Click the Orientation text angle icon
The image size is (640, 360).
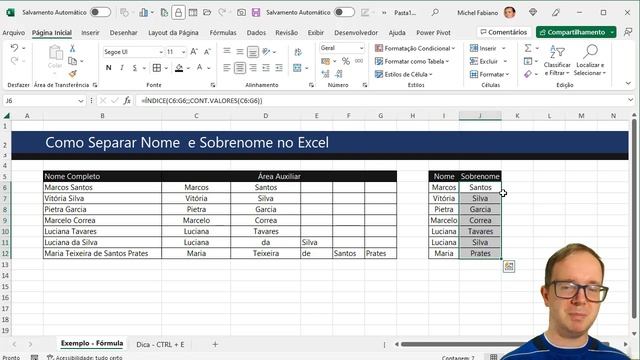click(x=267, y=51)
